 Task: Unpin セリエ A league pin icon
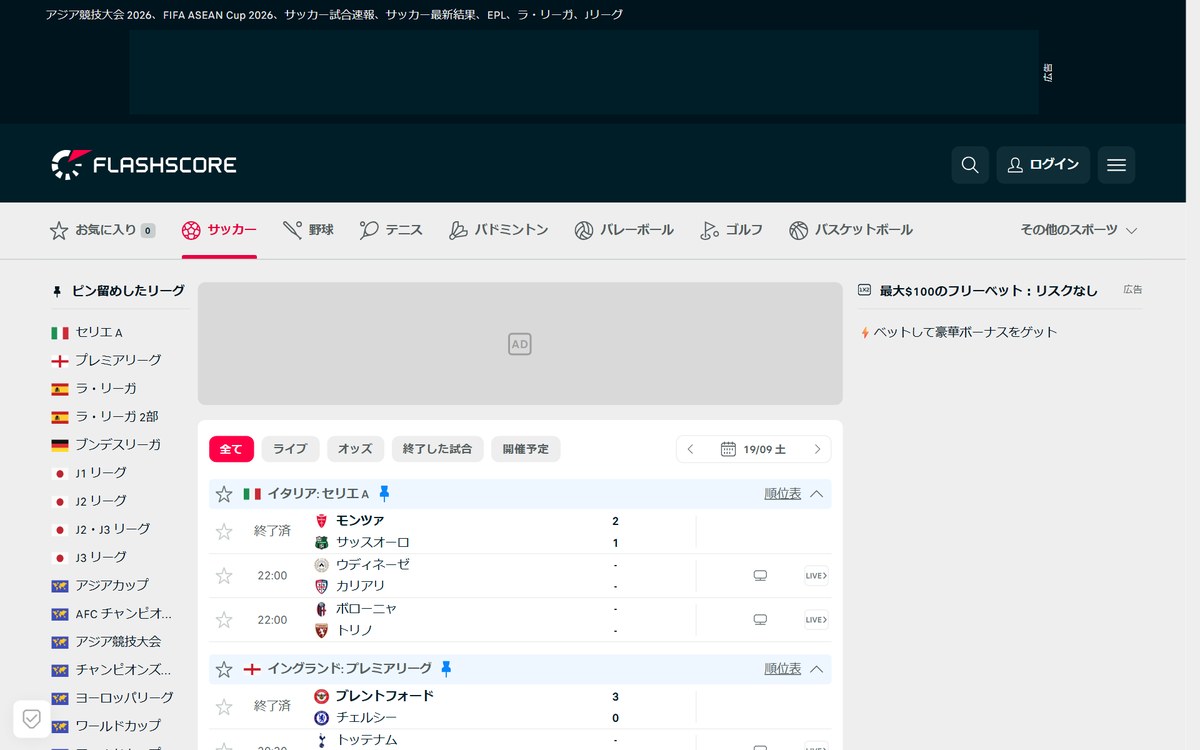click(384, 494)
